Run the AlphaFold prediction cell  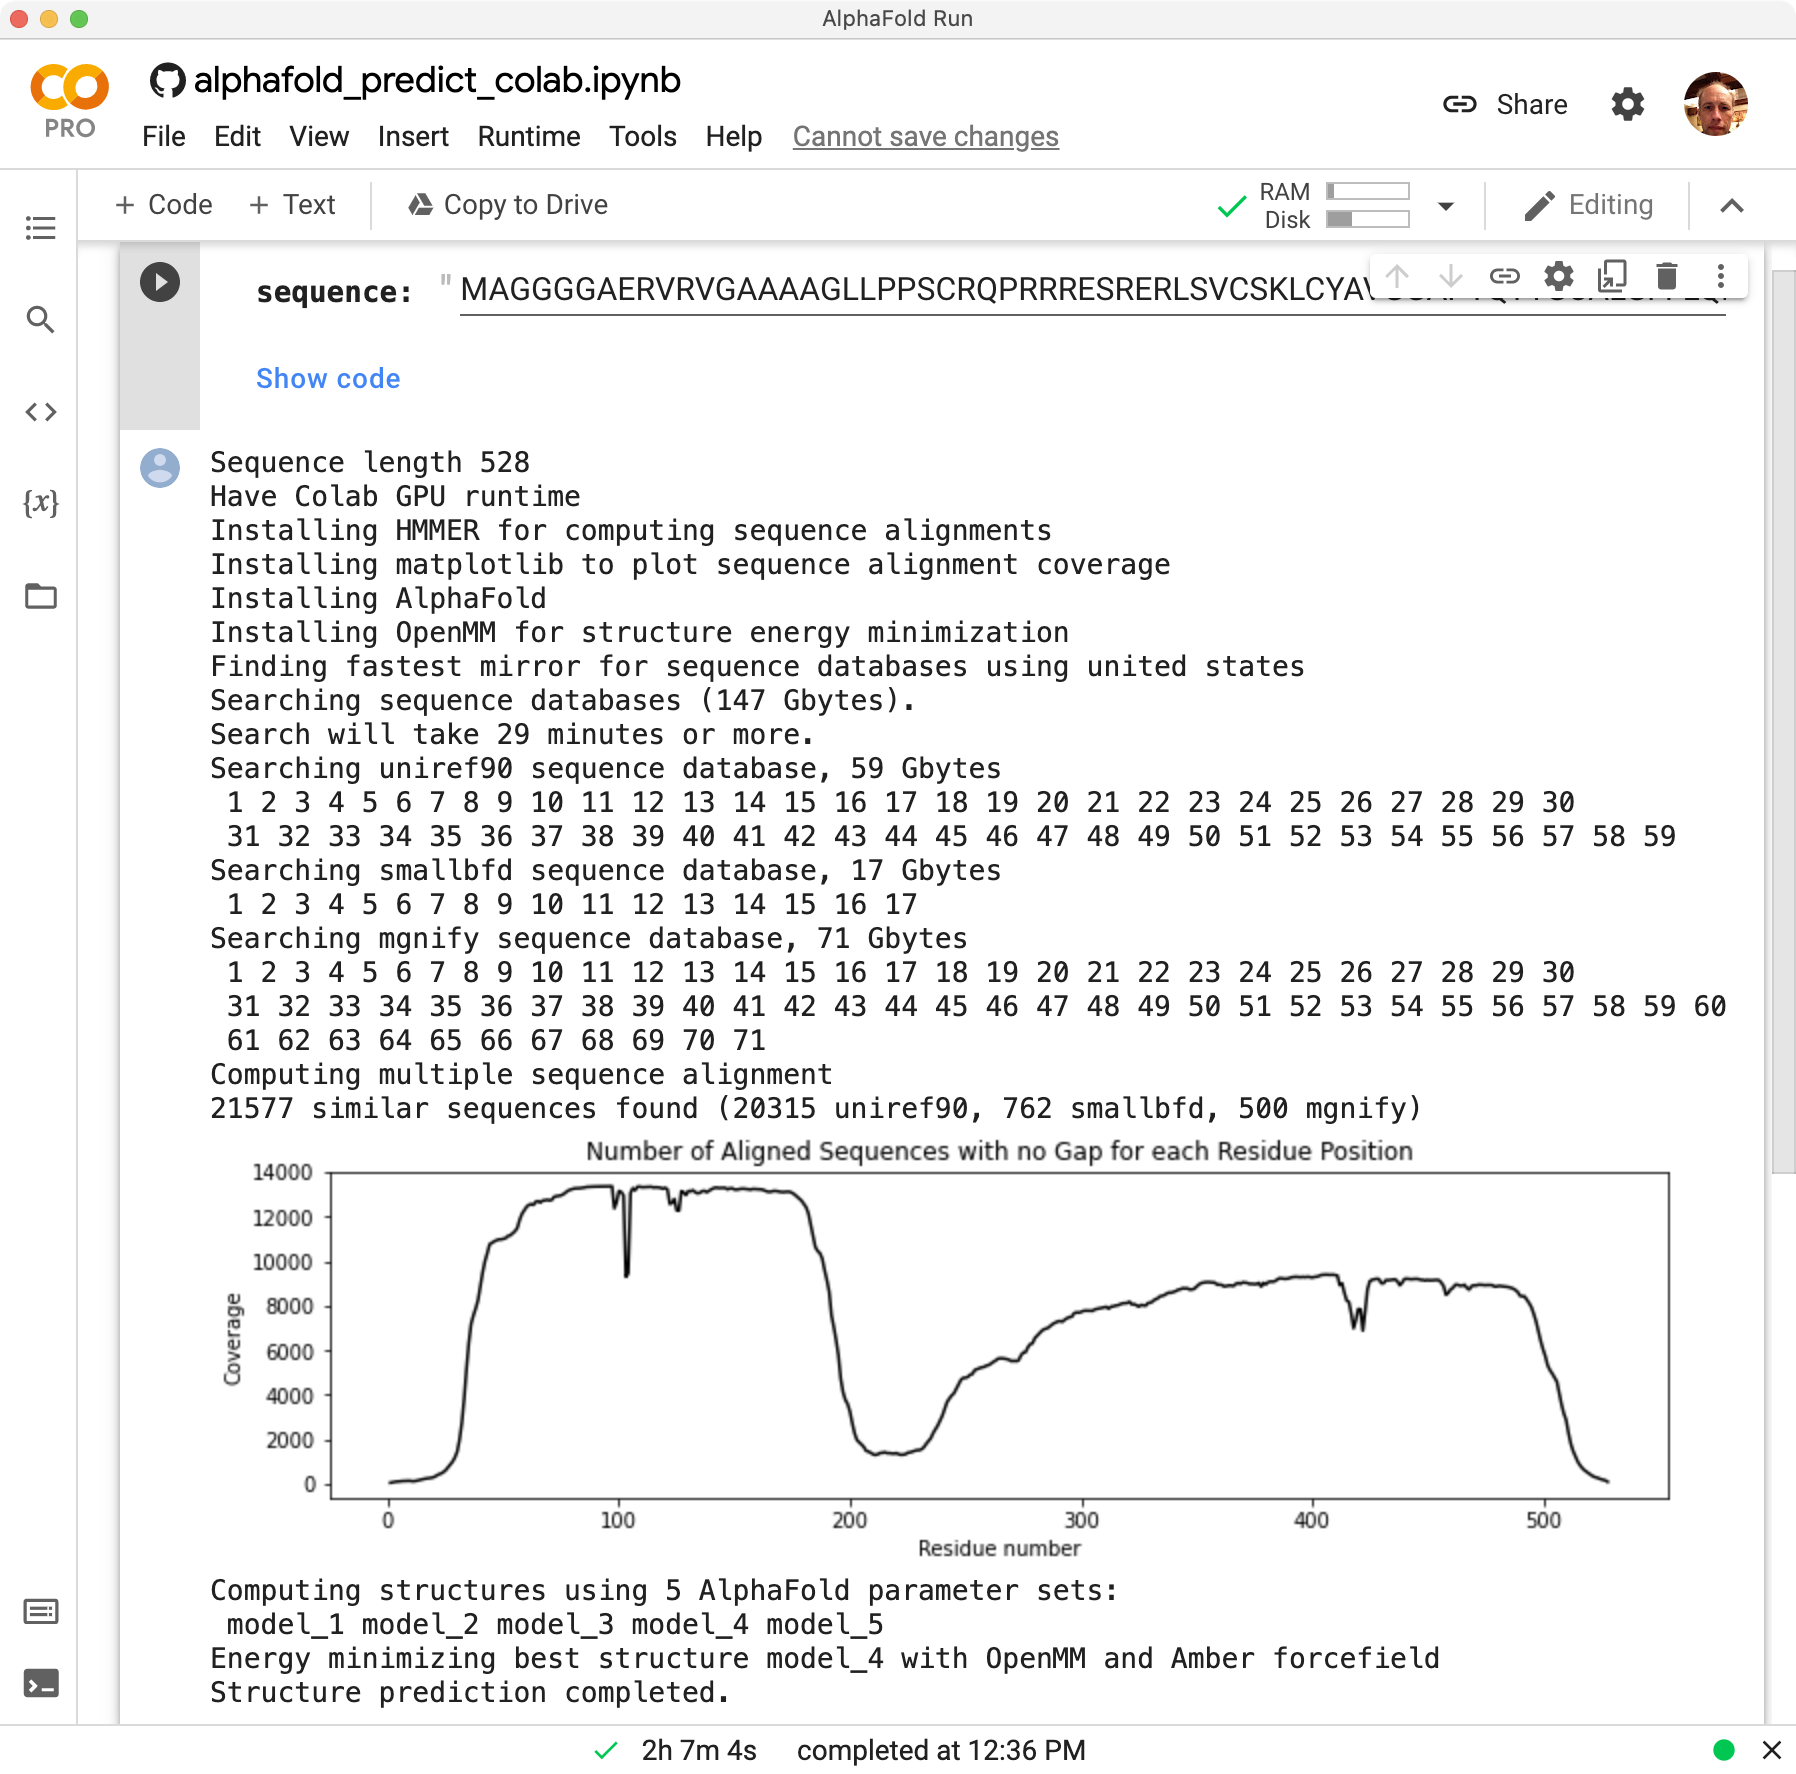(x=160, y=282)
